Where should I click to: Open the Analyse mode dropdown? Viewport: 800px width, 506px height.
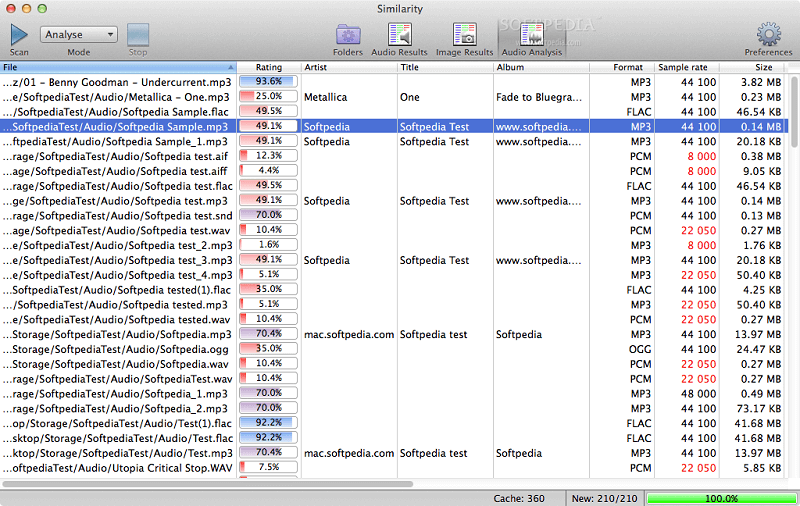tap(79, 34)
